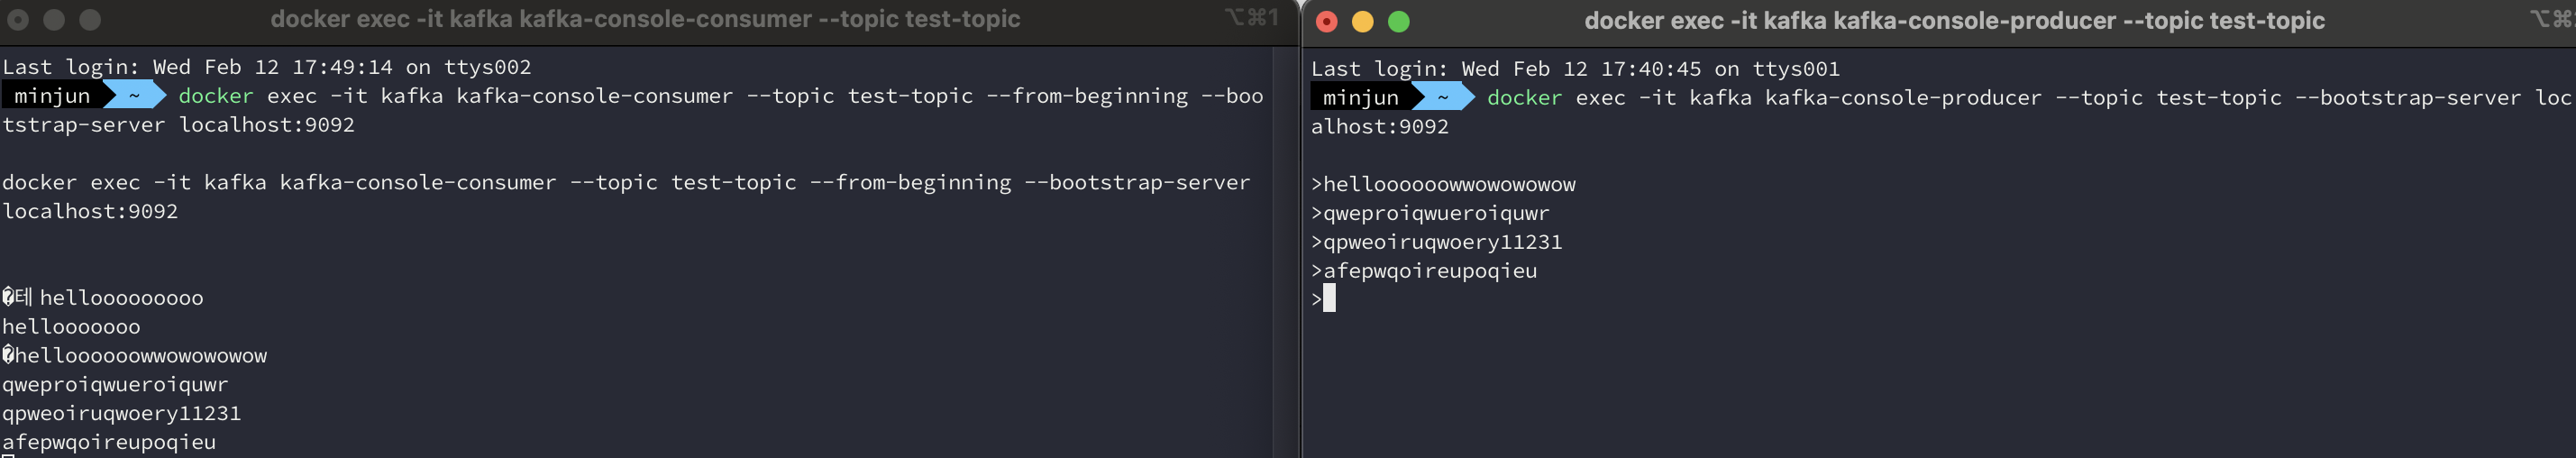Click 'alhost:9092' wrapped line in producer

pos(1380,127)
